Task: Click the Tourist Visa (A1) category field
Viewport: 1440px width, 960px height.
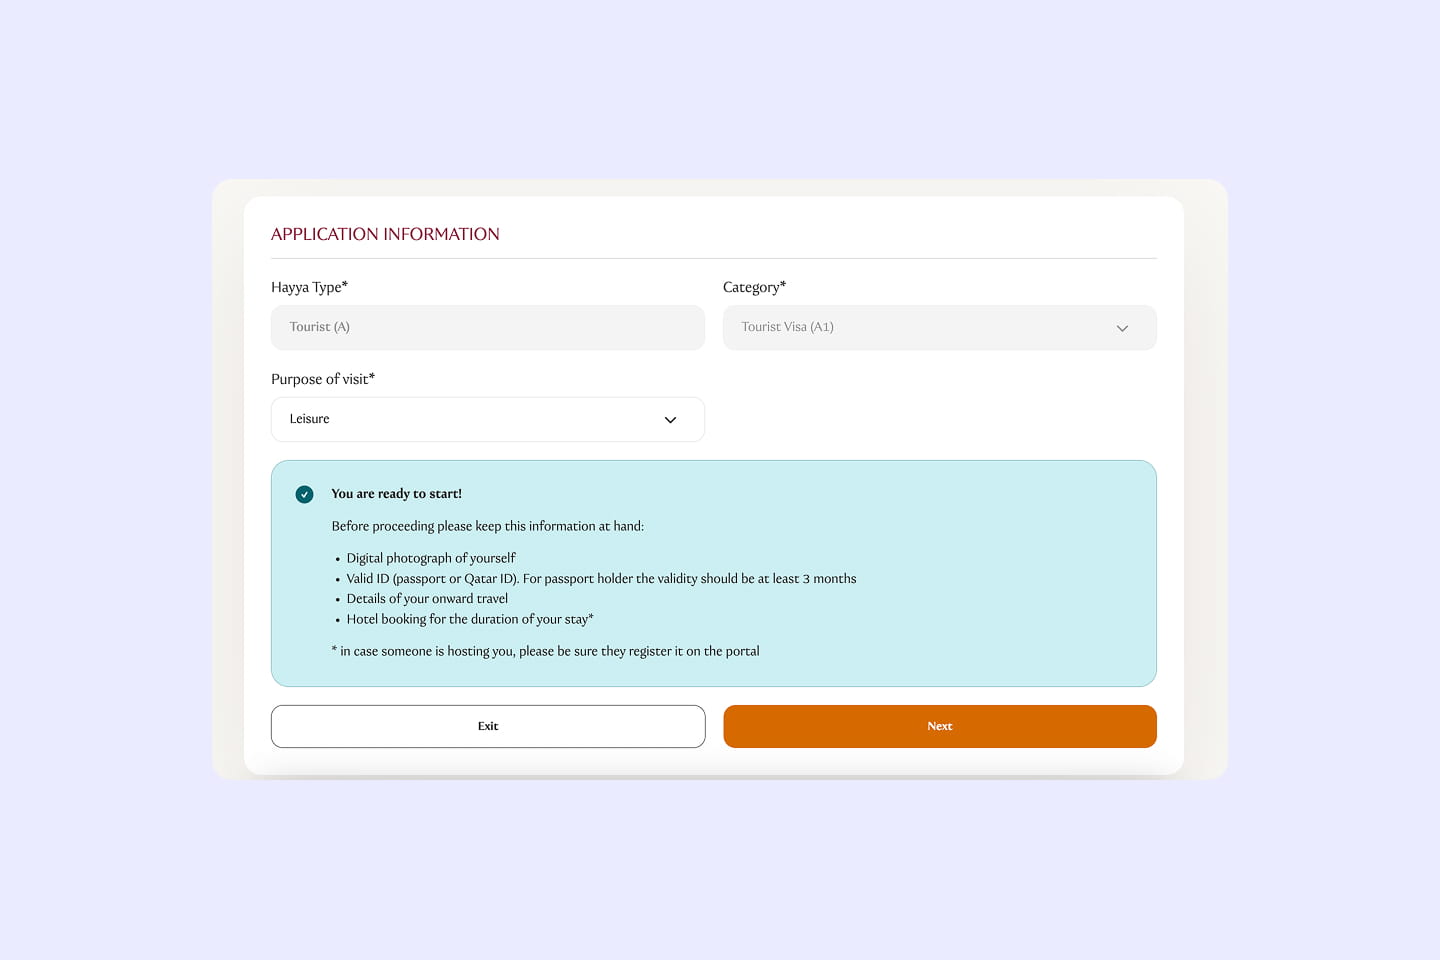Action: pos(920,328)
